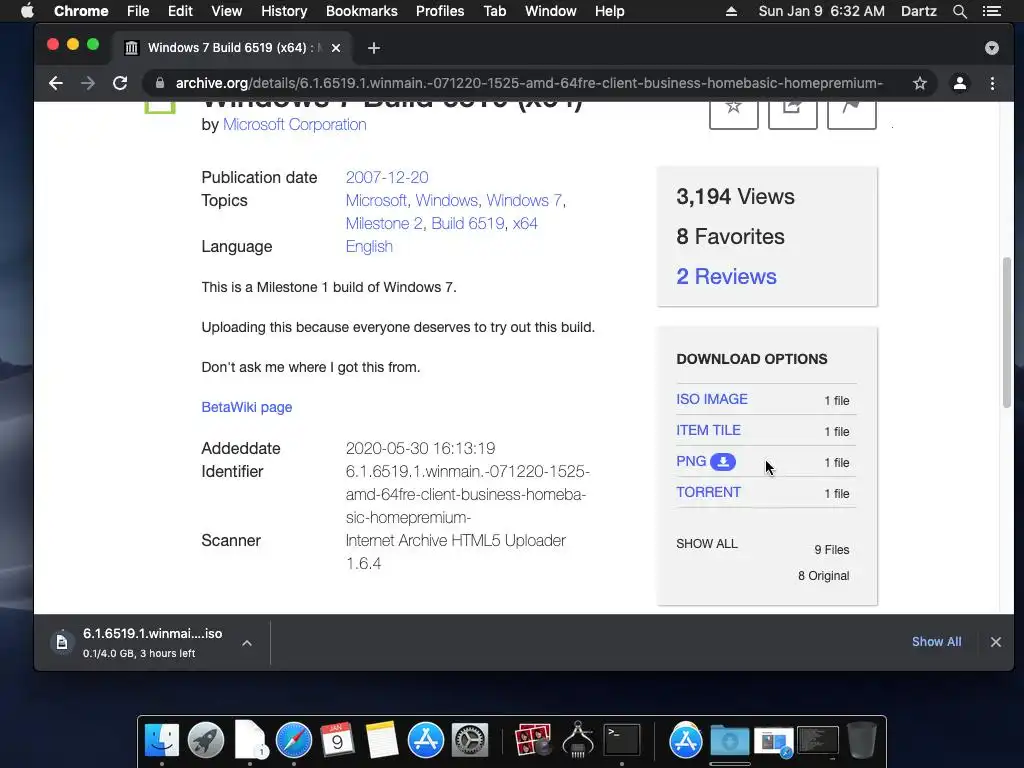Image resolution: width=1024 pixels, height=768 pixels.
Task: Open a new tab with the plus button
Action: [x=374, y=48]
